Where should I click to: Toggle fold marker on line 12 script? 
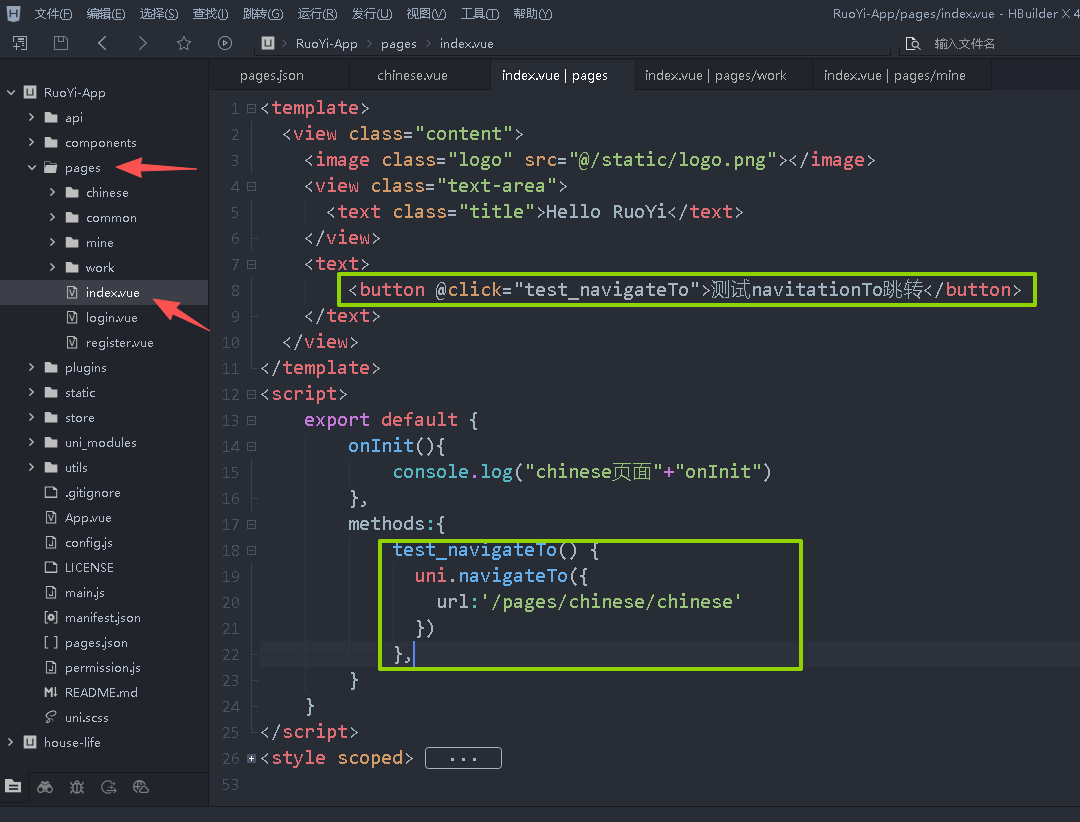coord(251,395)
